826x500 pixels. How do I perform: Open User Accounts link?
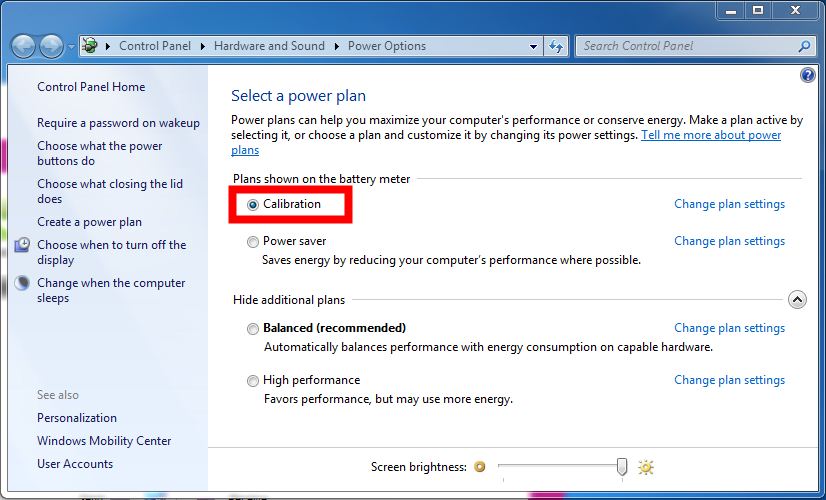point(75,464)
